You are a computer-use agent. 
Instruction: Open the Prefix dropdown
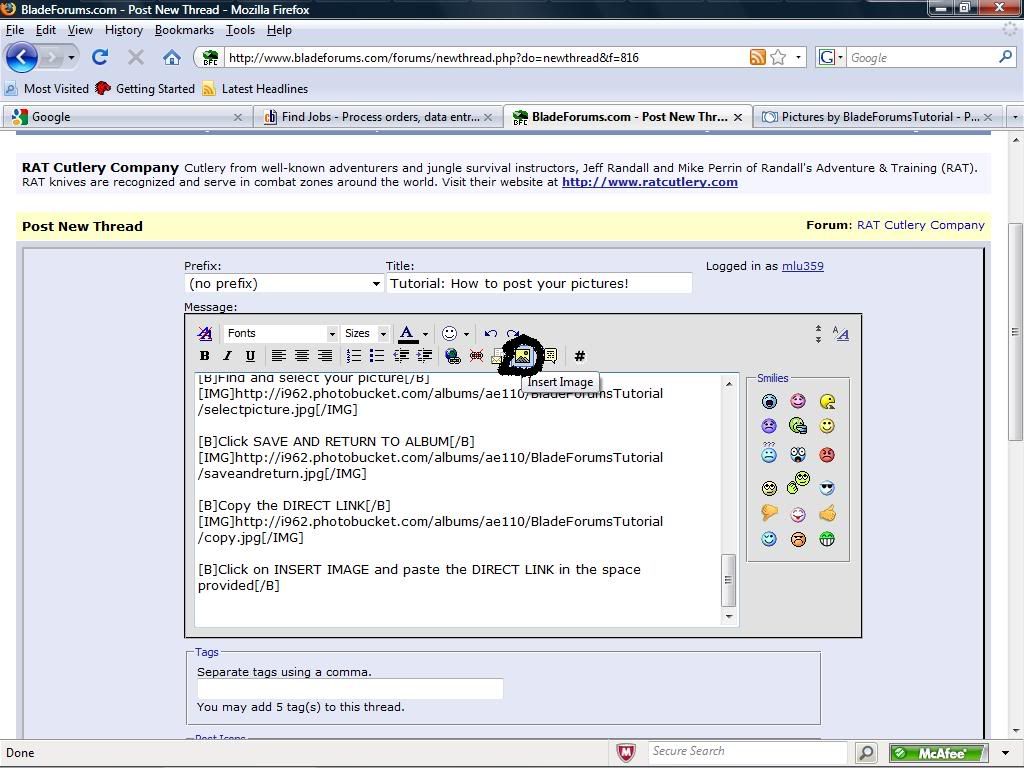(x=284, y=283)
